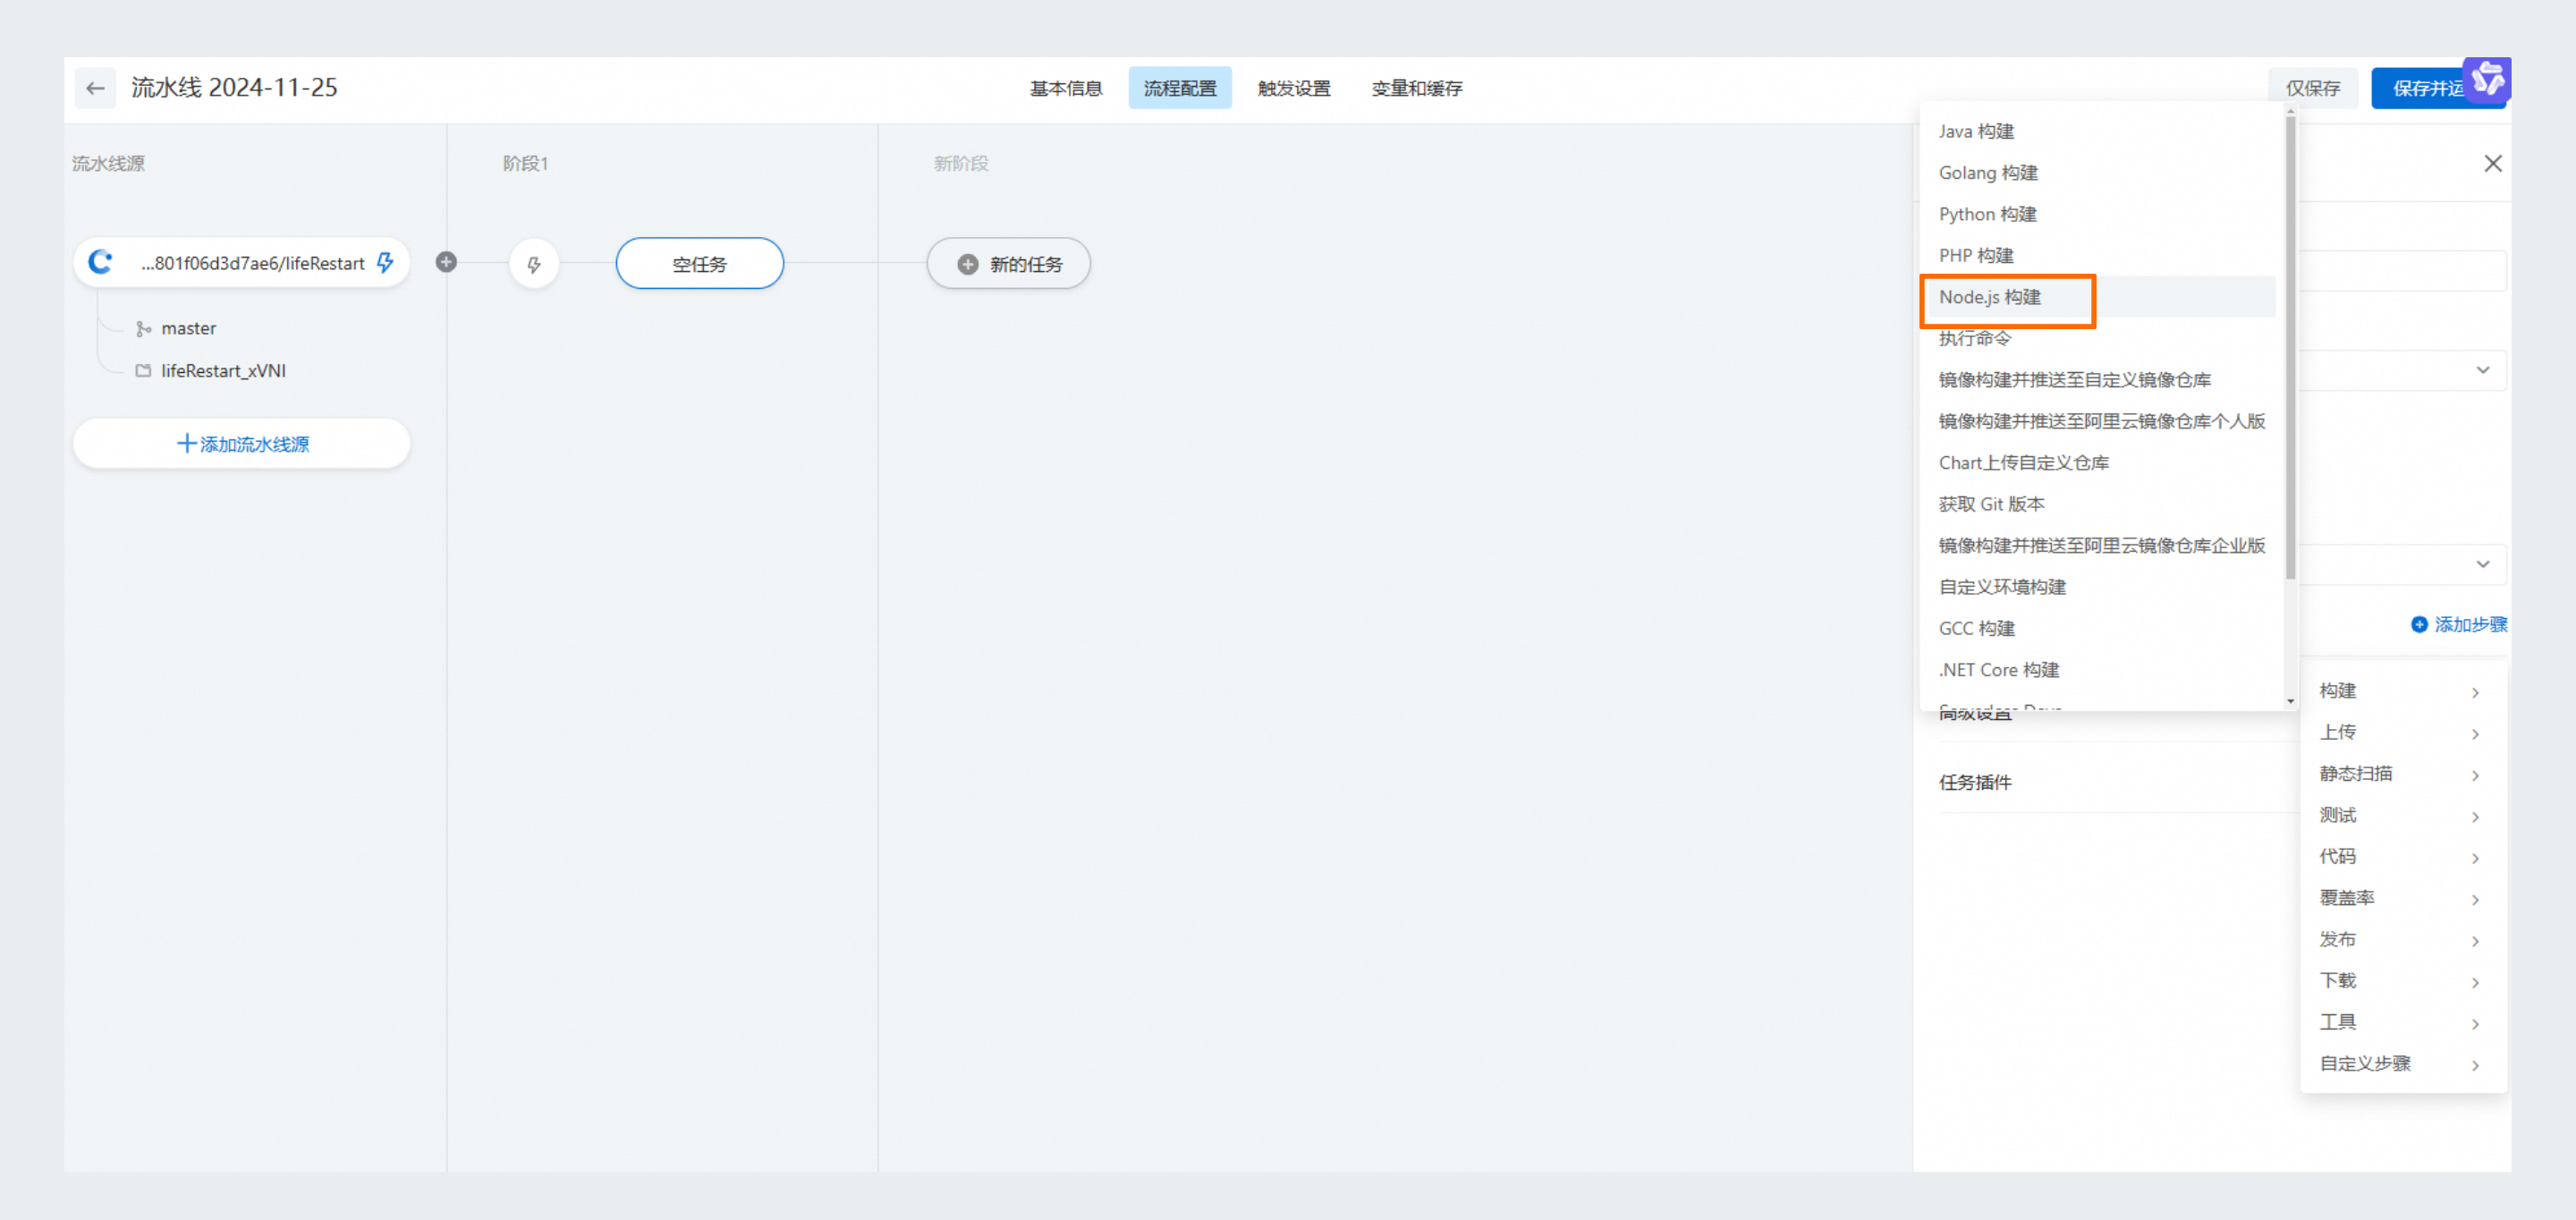
Task: Click the 保存并运行 button
Action: pos(2428,88)
